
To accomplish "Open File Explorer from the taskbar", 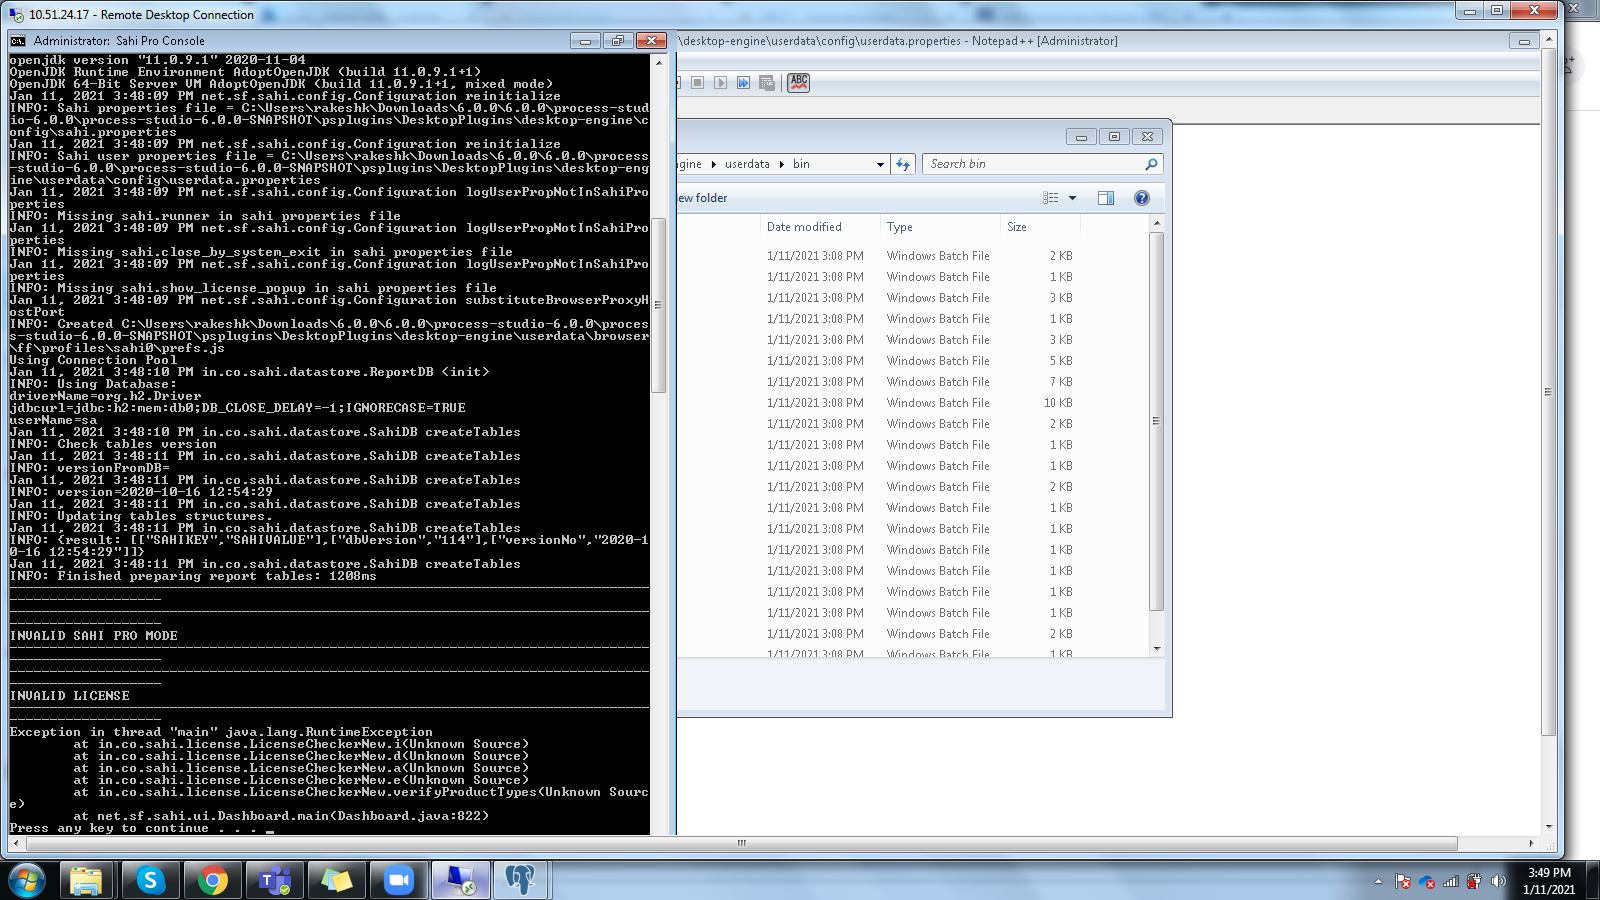I will 86,880.
